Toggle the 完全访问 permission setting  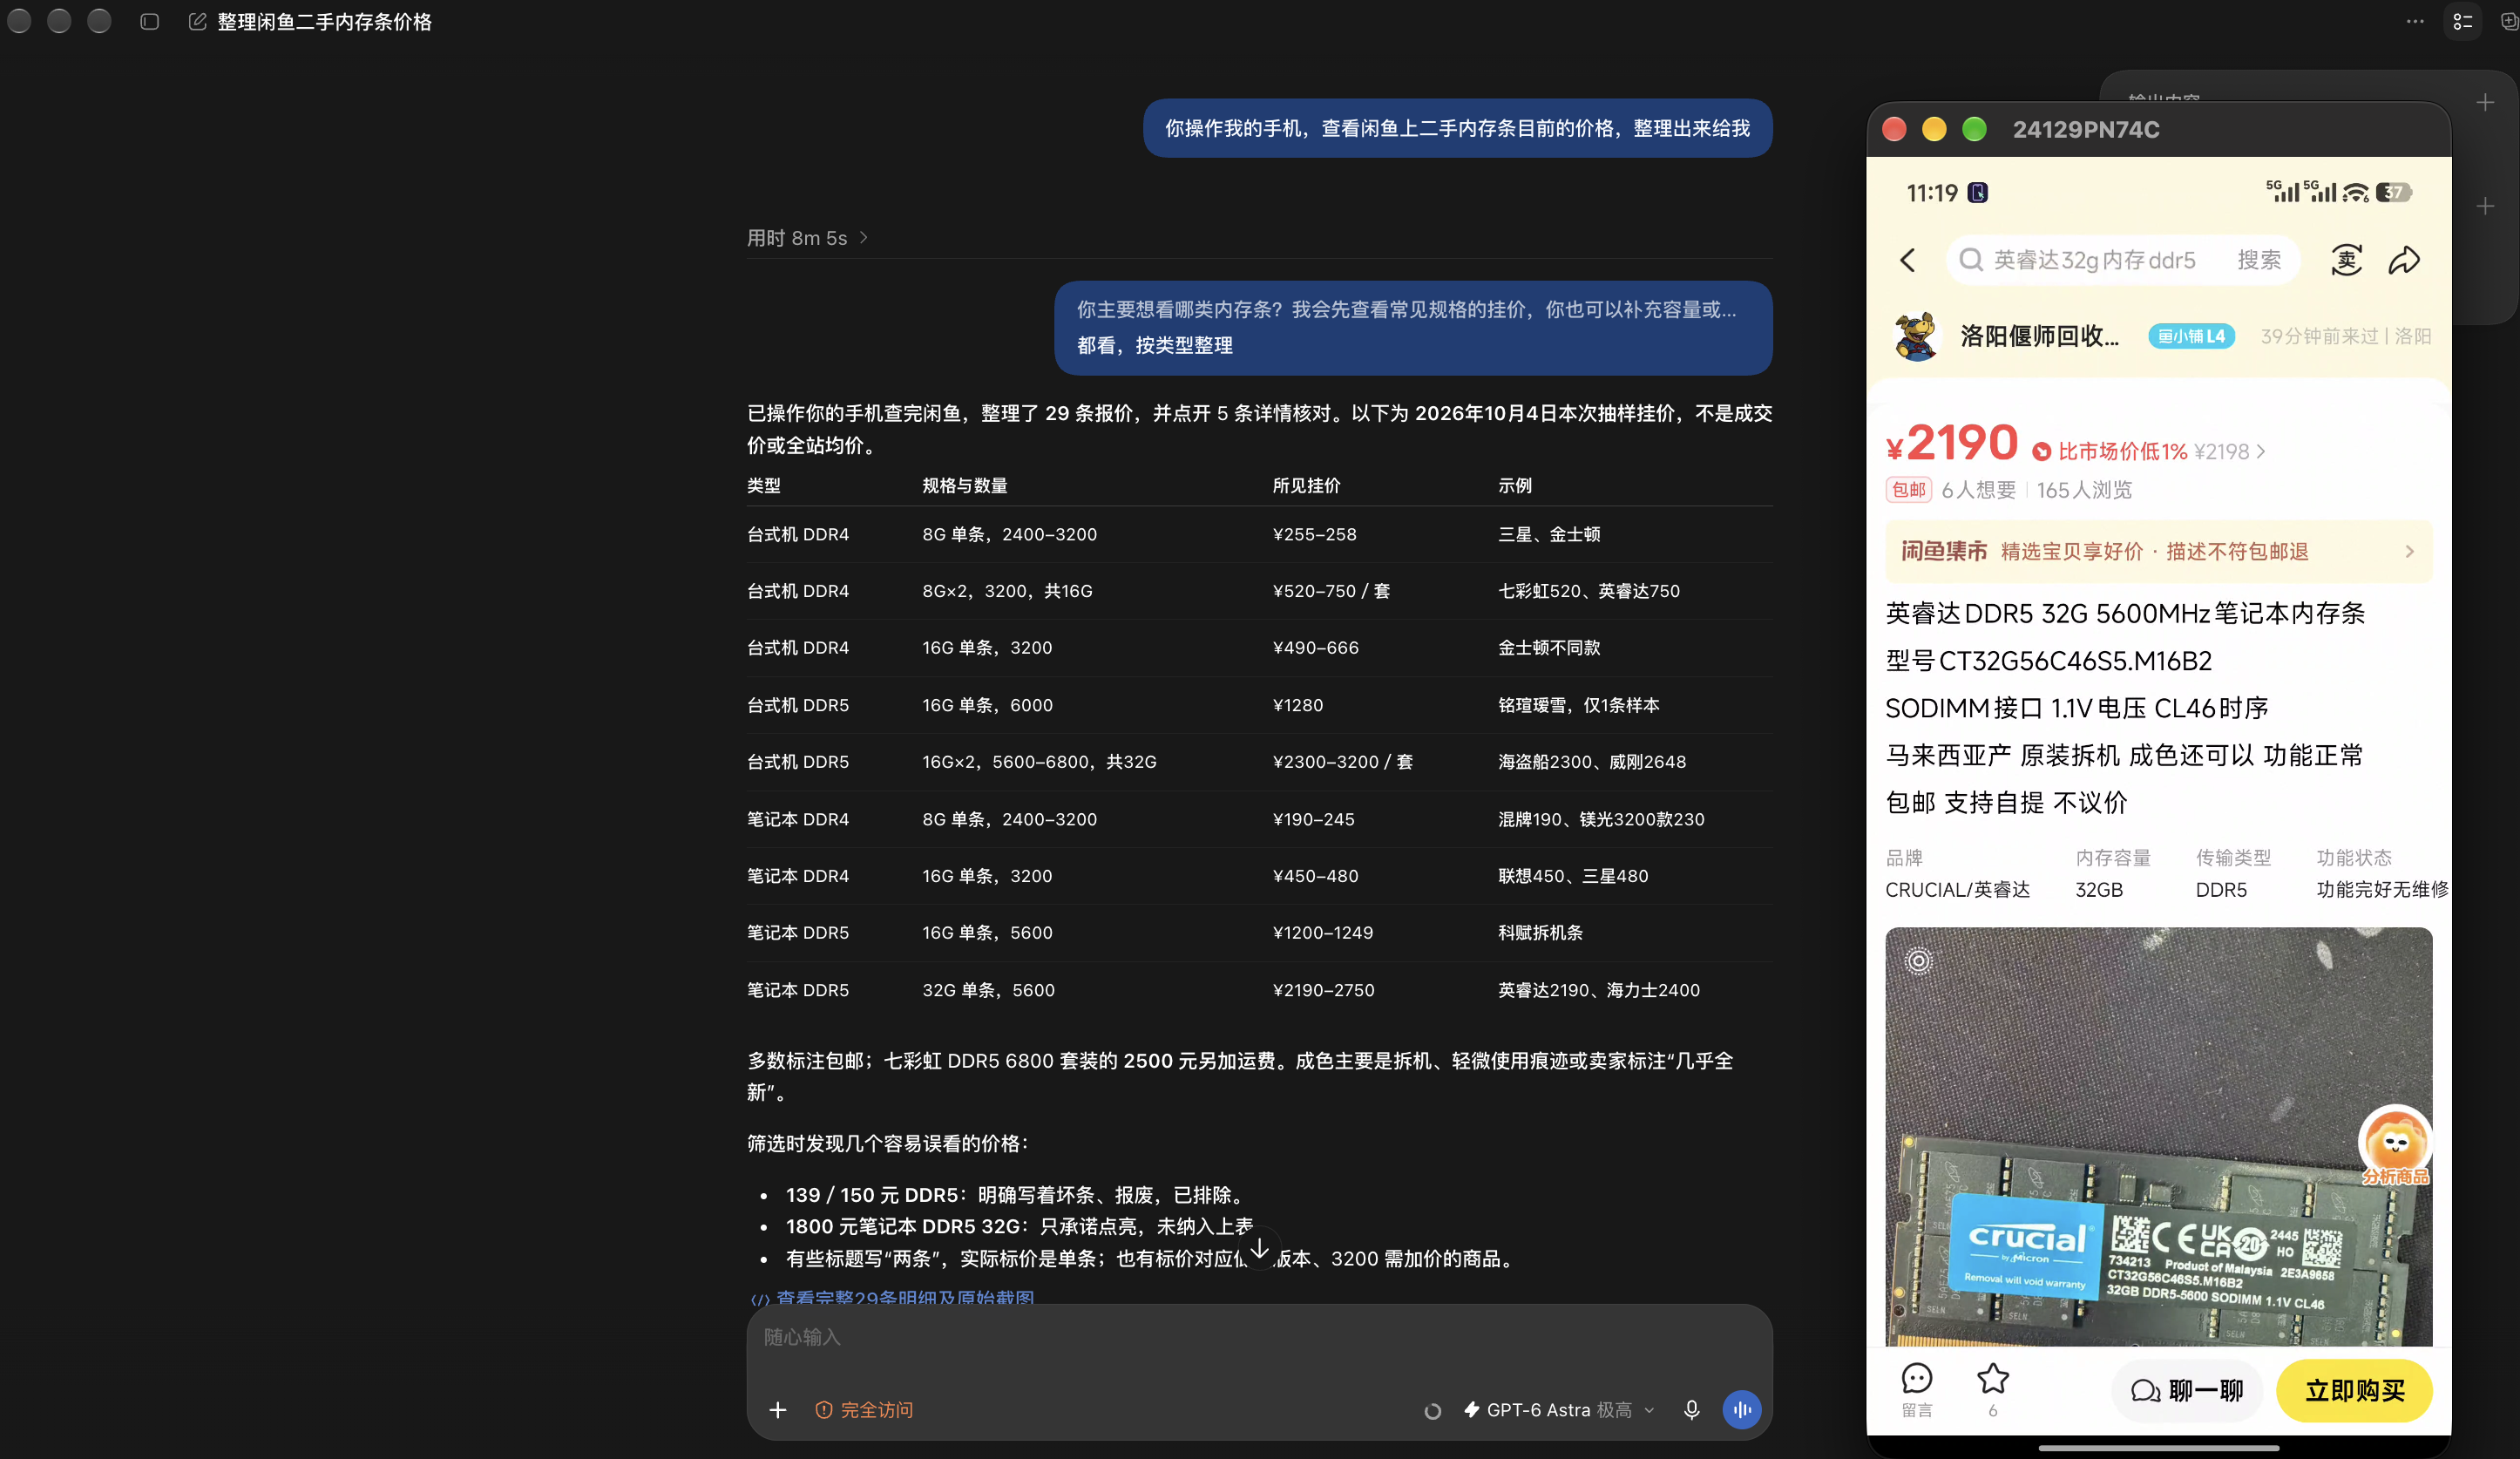click(x=865, y=1410)
